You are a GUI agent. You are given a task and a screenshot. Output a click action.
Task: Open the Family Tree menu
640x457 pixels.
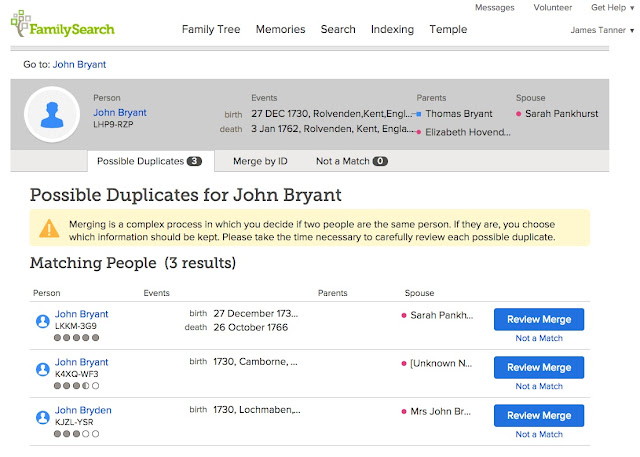click(x=211, y=30)
